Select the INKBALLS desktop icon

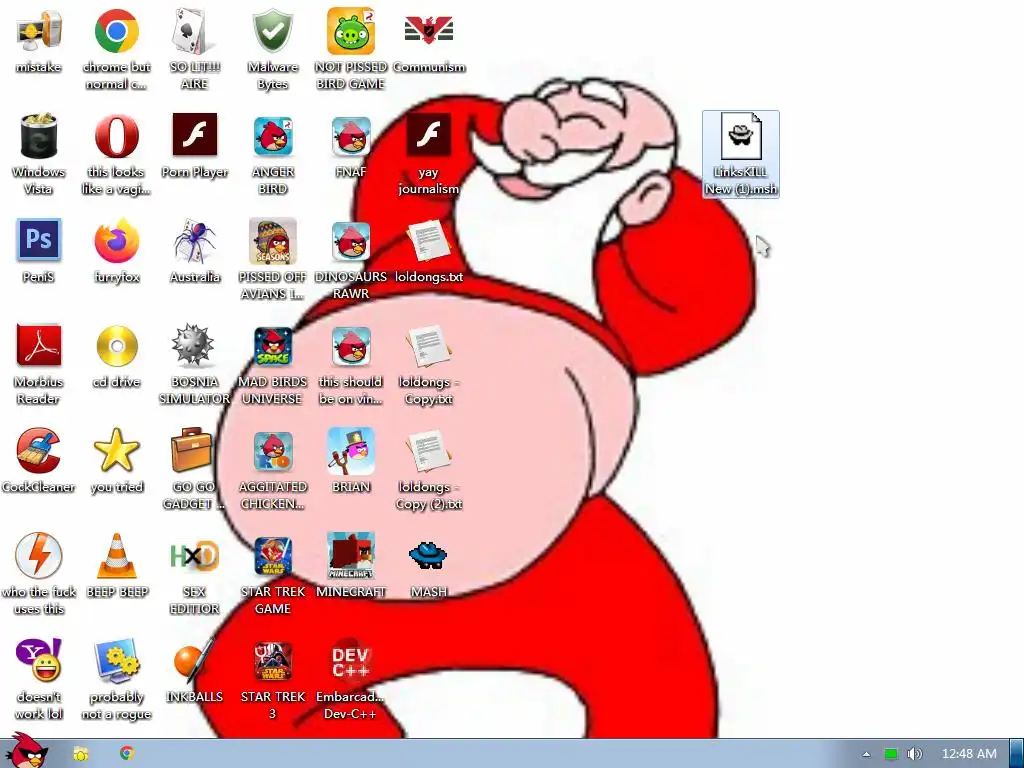pyautogui.click(x=194, y=660)
